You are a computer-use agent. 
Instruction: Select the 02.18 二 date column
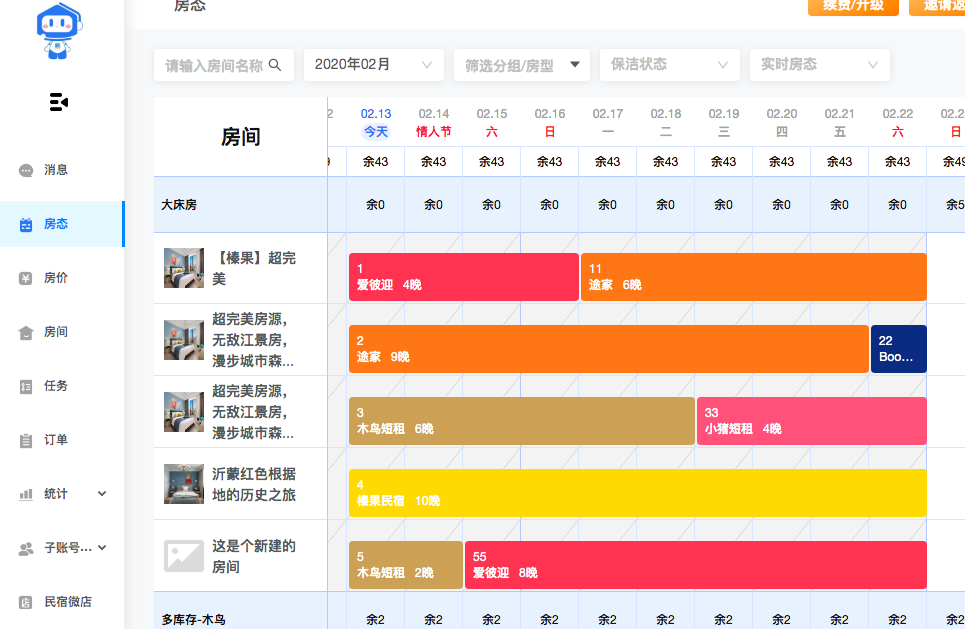pos(665,122)
